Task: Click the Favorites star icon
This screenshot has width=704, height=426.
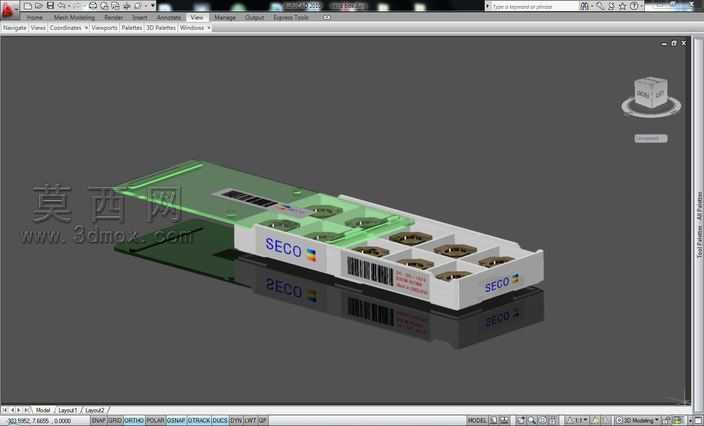Action: (x=622, y=6)
